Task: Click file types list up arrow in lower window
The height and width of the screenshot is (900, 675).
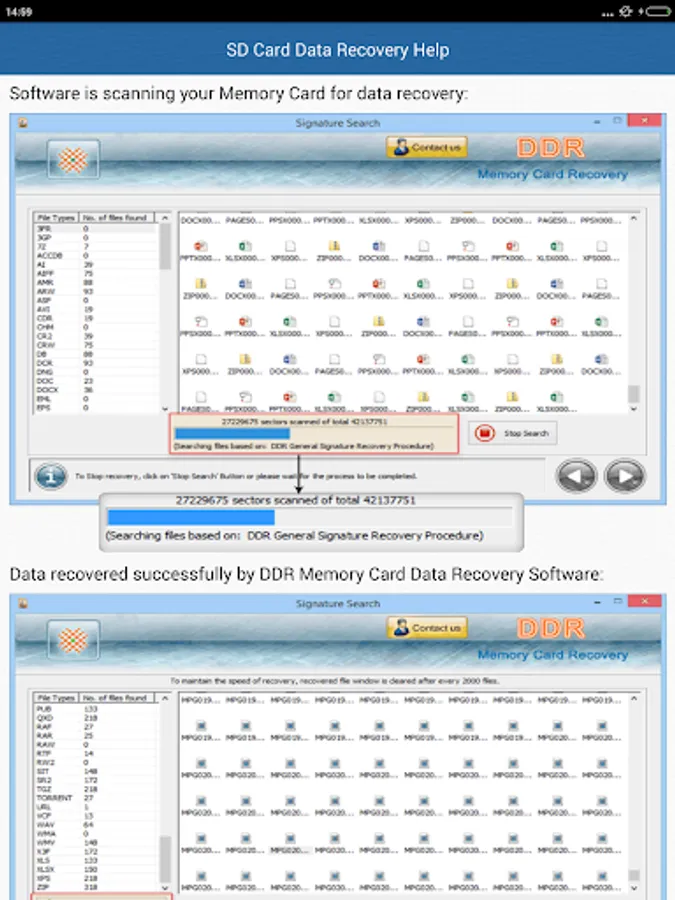Action: coord(165,699)
